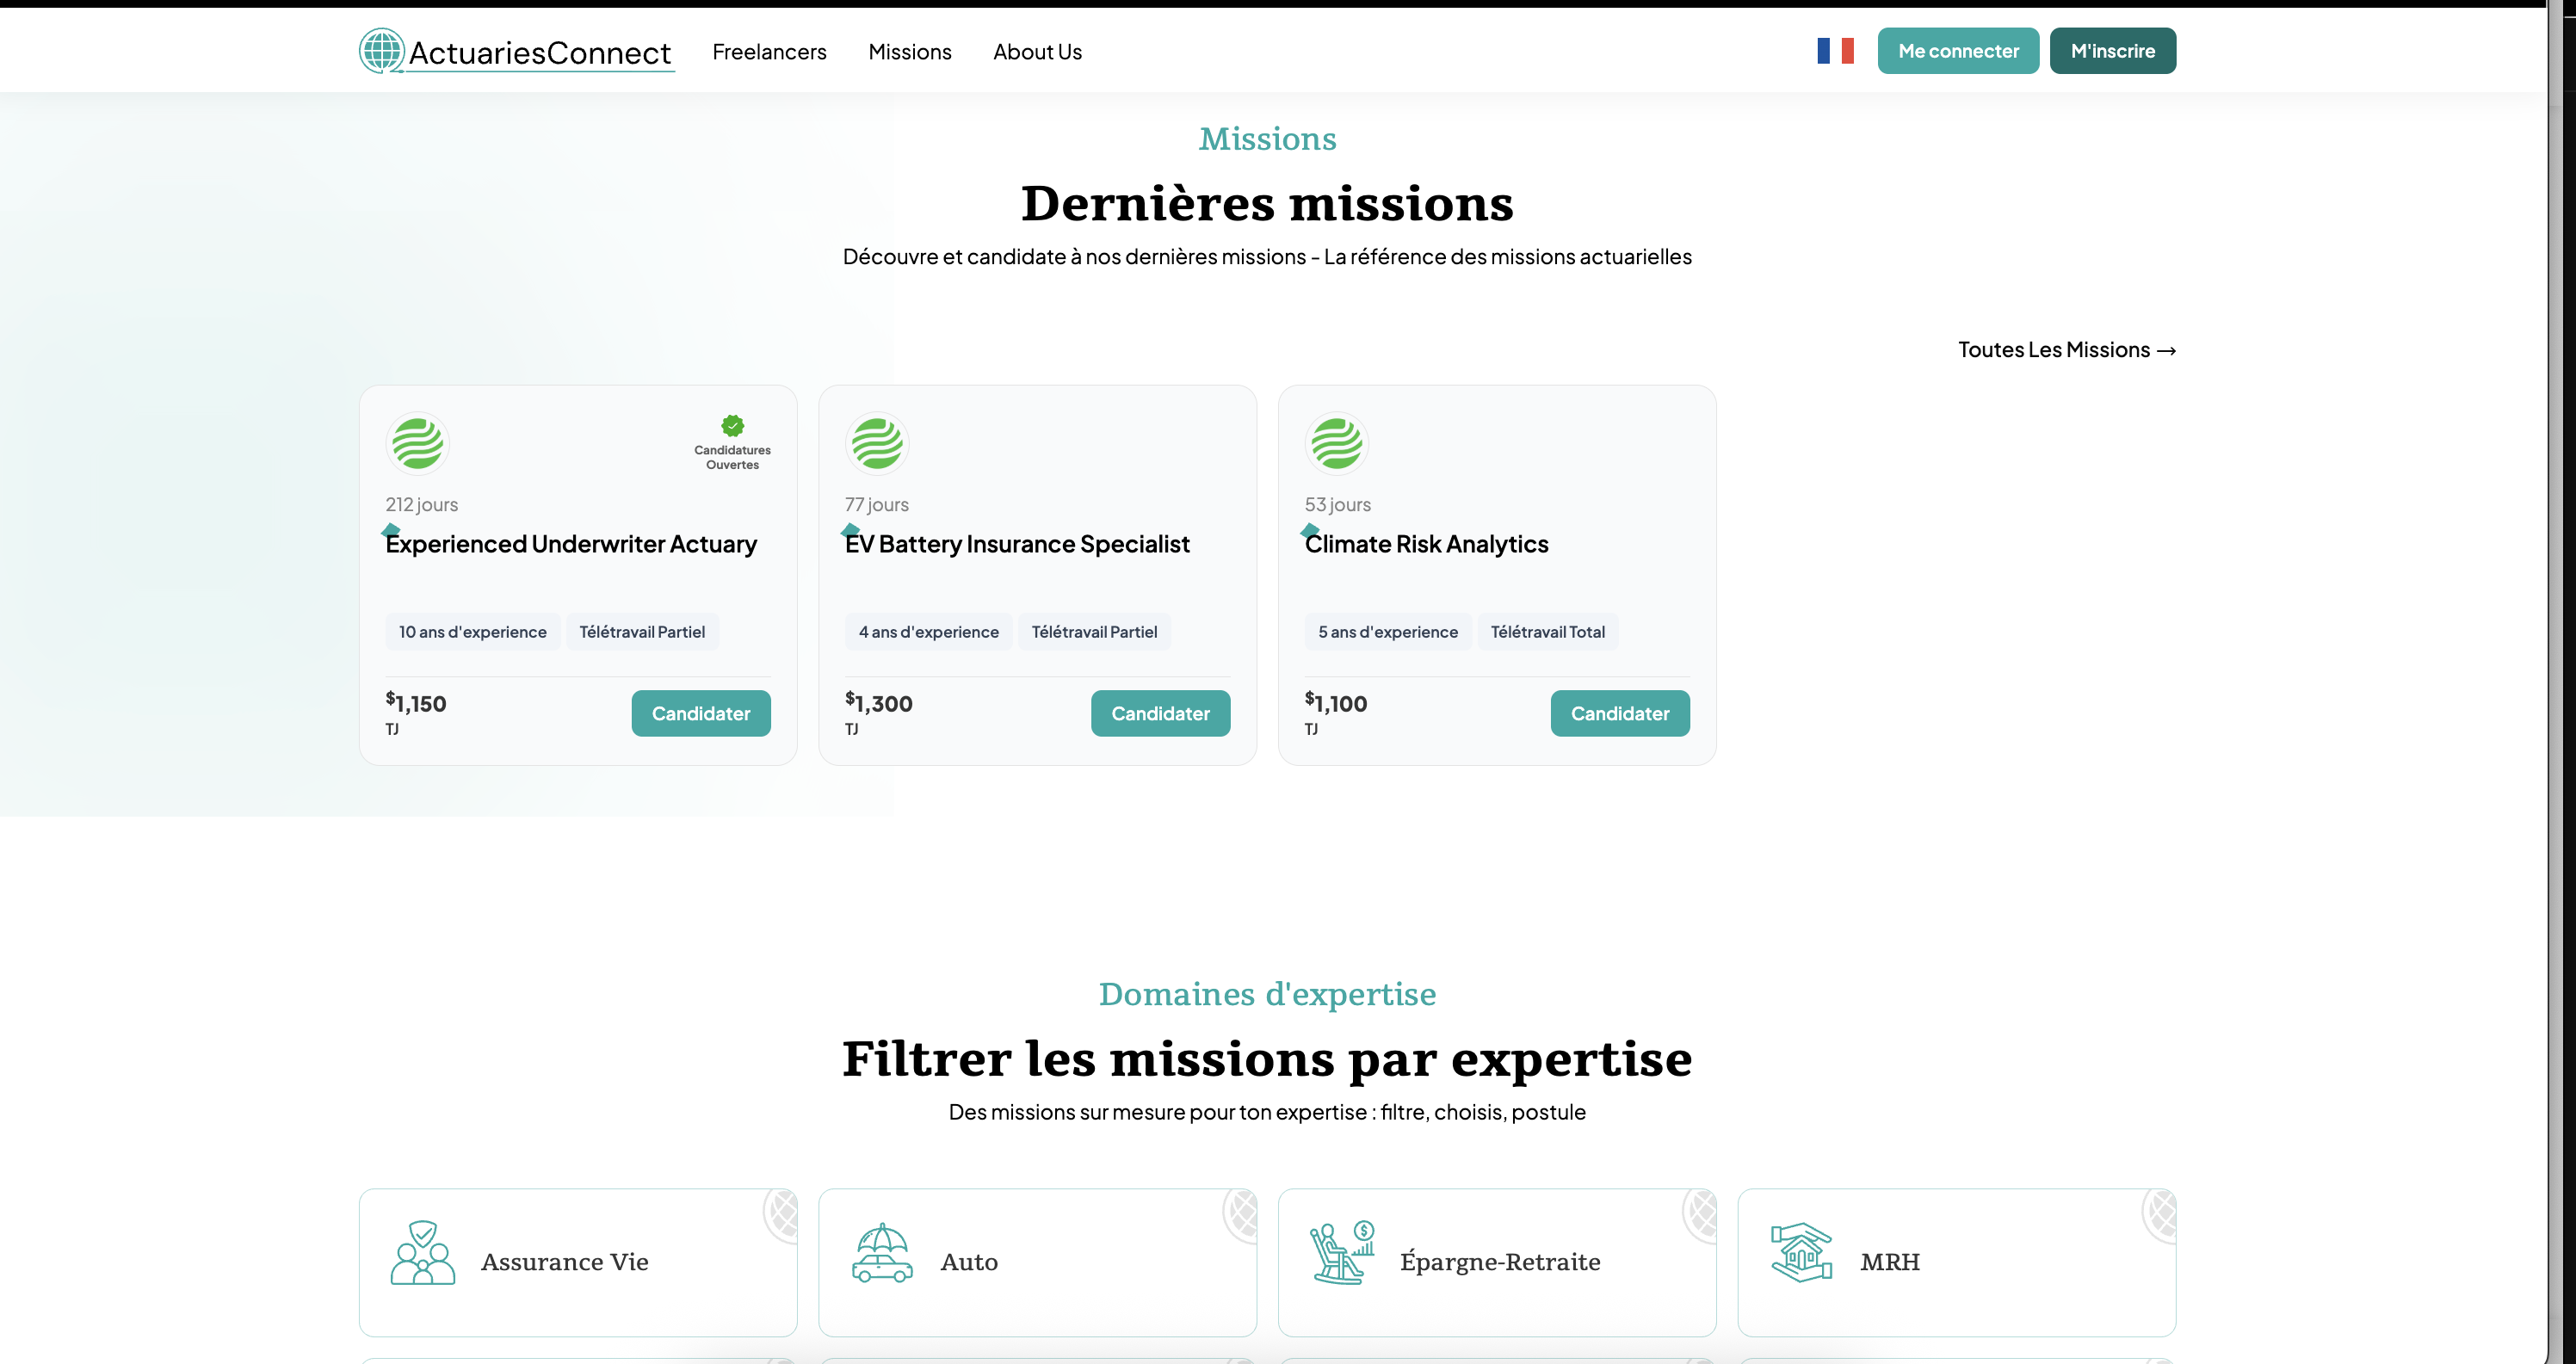The height and width of the screenshot is (1364, 2576).
Task: Click the 212 jours duration text
Action: 422,505
